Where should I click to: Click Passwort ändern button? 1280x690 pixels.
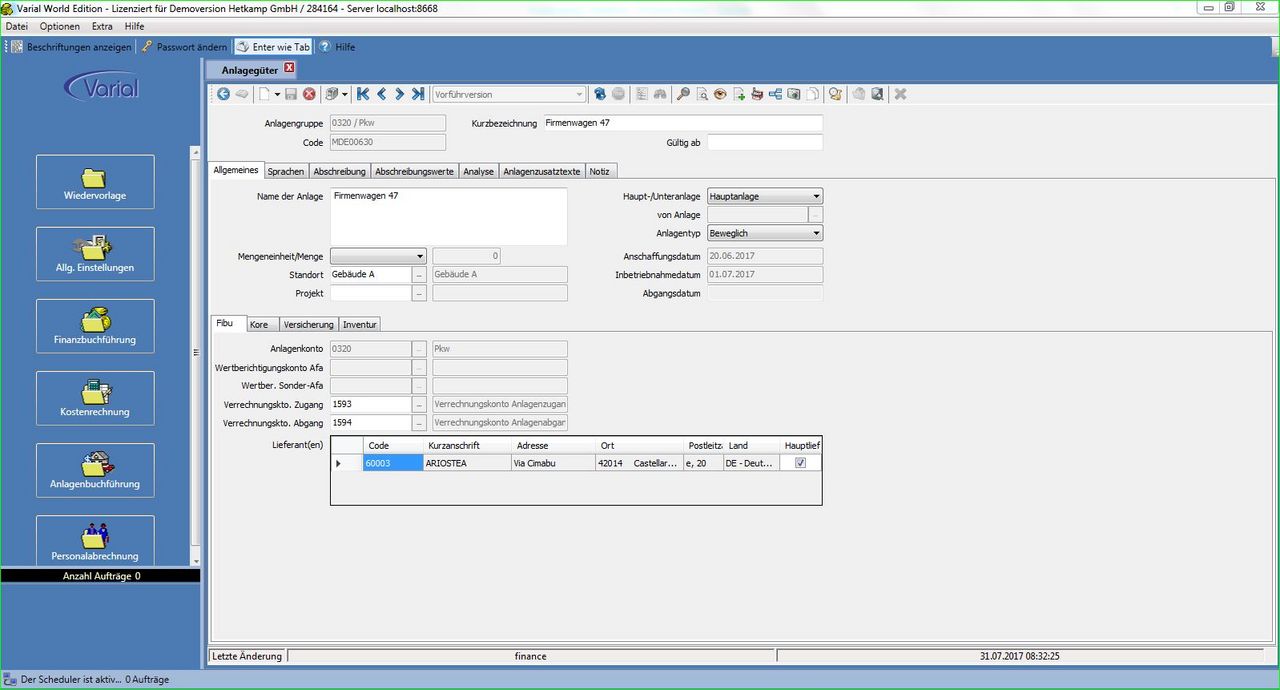click(x=184, y=47)
